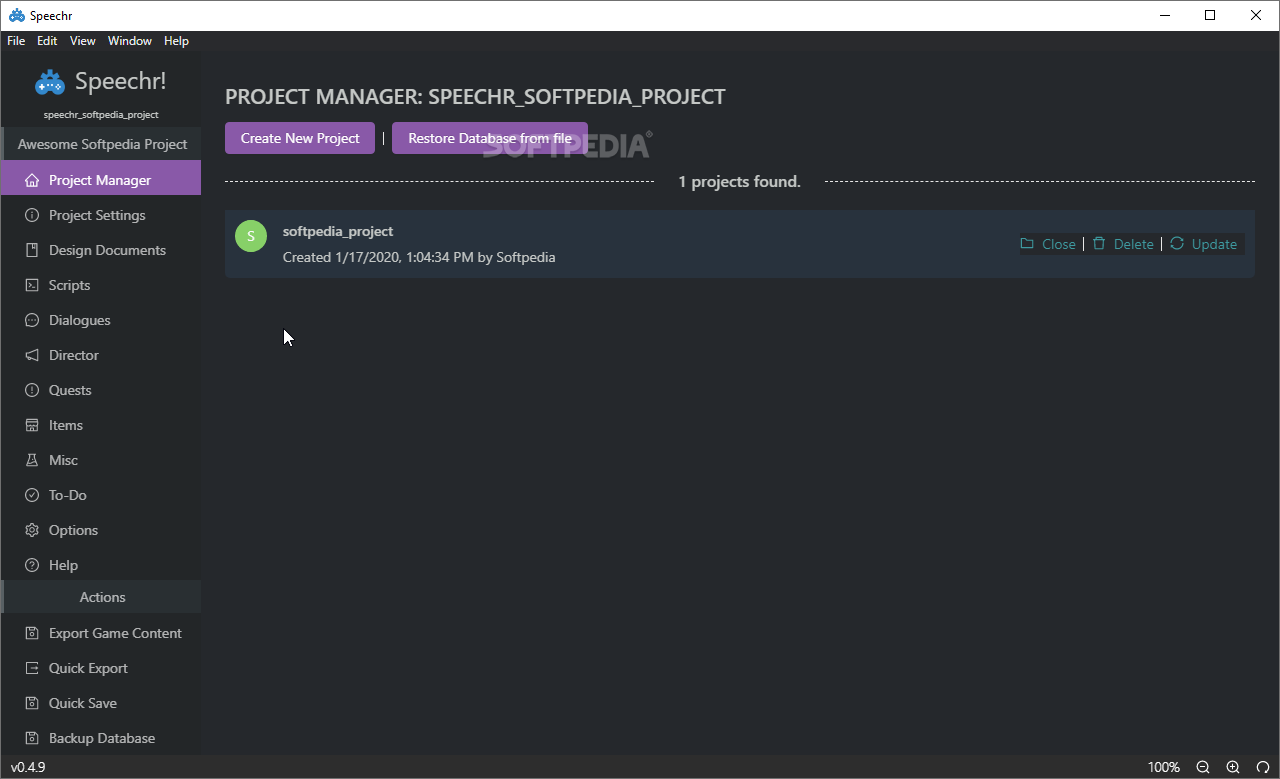
Task: Click the Awesome Softpedia Project header
Action: tap(102, 144)
